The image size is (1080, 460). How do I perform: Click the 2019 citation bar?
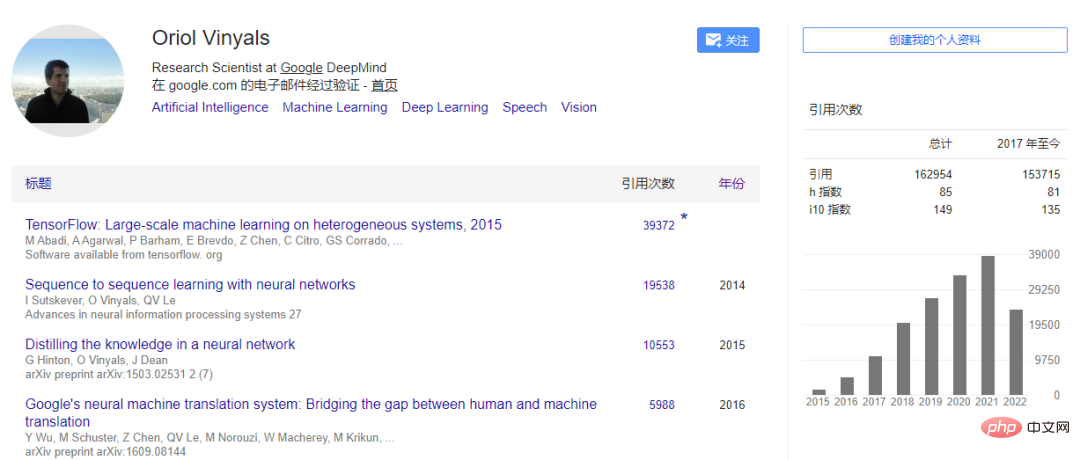point(931,346)
